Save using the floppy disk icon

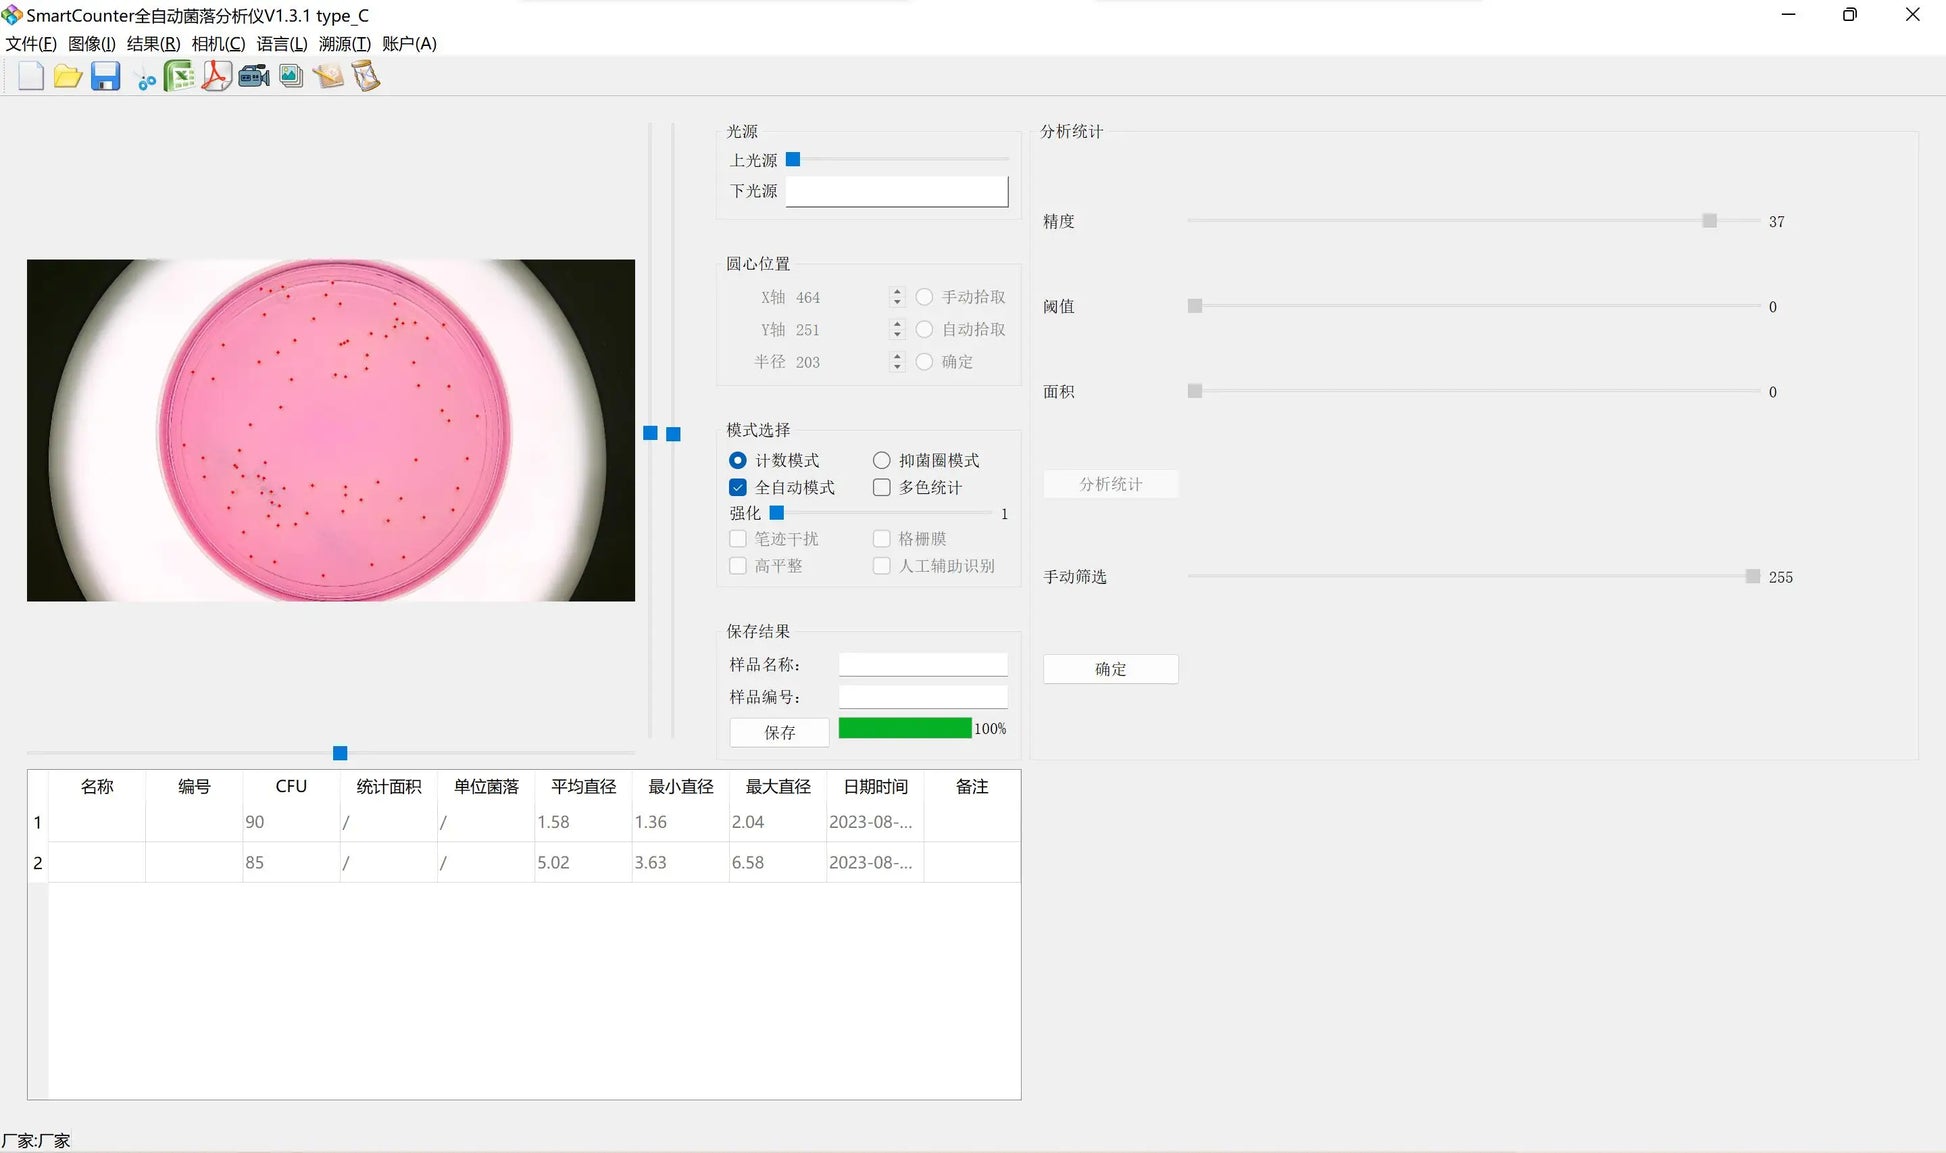click(x=105, y=77)
